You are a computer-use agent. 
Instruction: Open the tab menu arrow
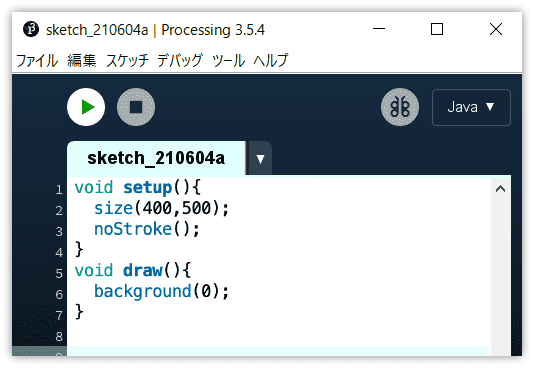click(260, 159)
